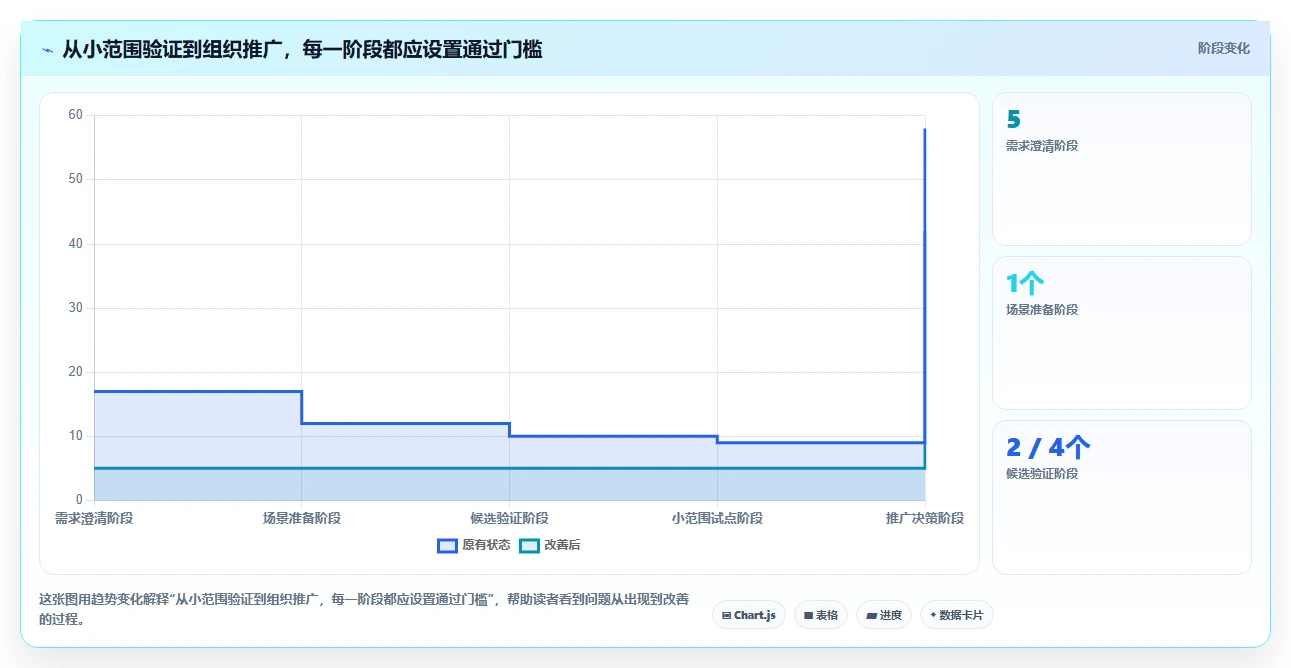Viewport: 1291px width, 668px height.
Task: Click the icon inside the 表格 tag
Action: 808,616
